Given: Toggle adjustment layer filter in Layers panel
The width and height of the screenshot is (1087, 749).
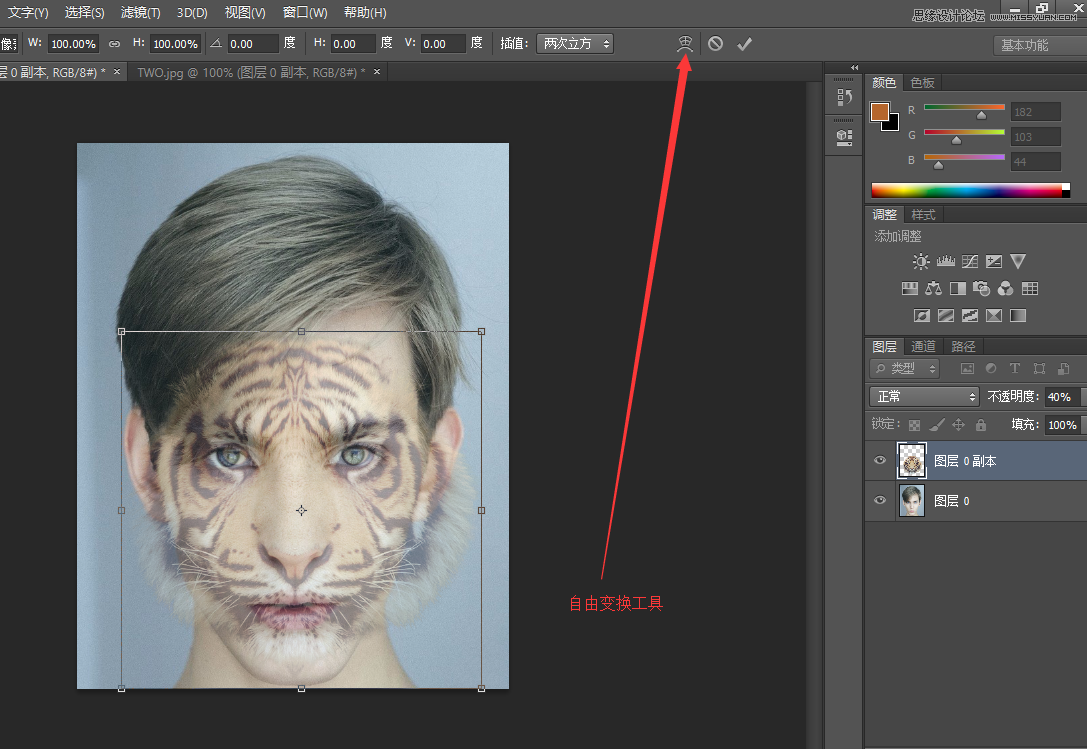Looking at the screenshot, I should click(991, 368).
